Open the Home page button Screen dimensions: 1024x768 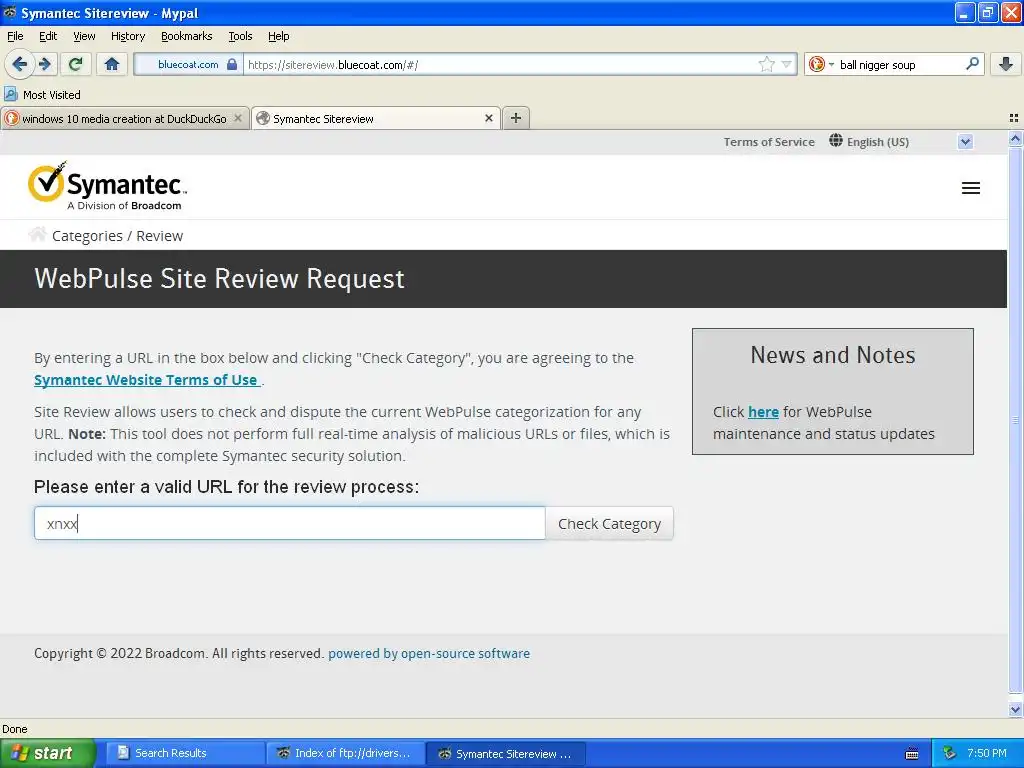click(112, 64)
